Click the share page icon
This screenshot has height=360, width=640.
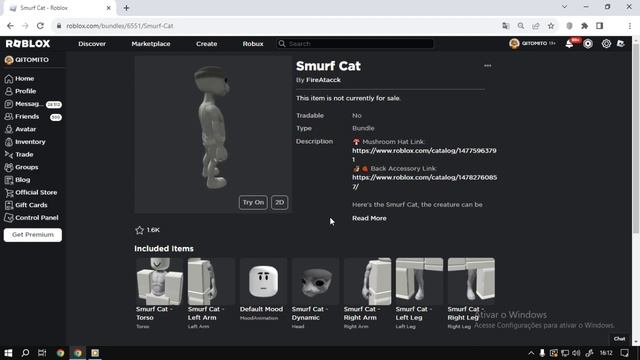click(x=536, y=26)
